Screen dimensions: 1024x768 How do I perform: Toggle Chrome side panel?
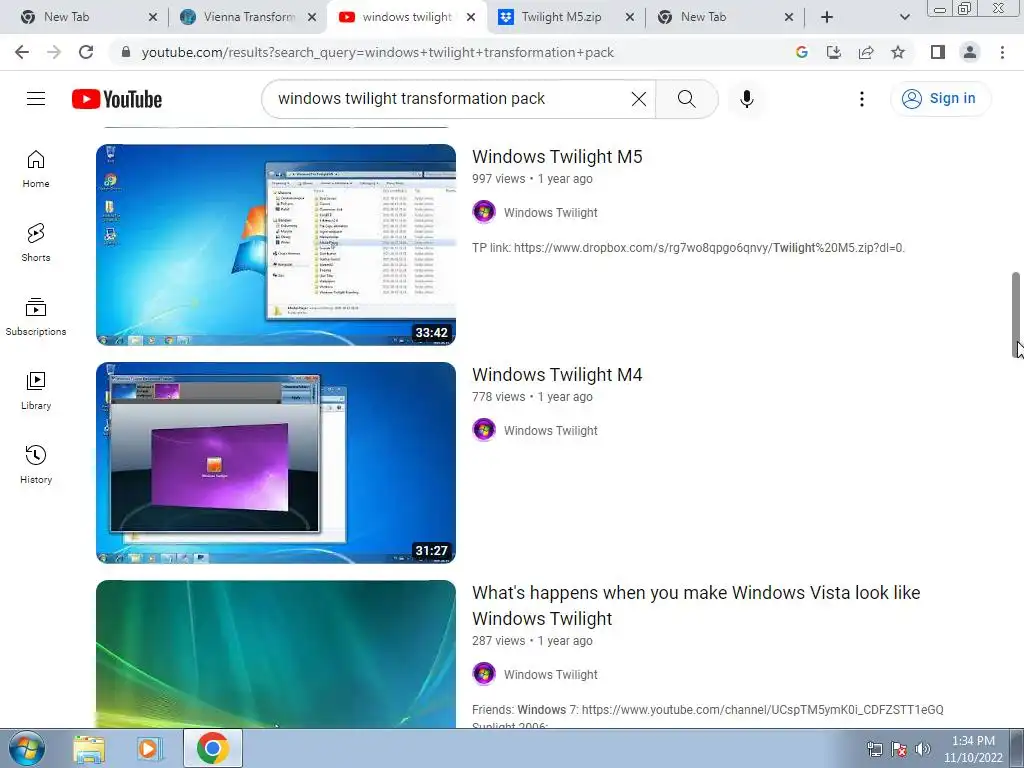coord(938,52)
